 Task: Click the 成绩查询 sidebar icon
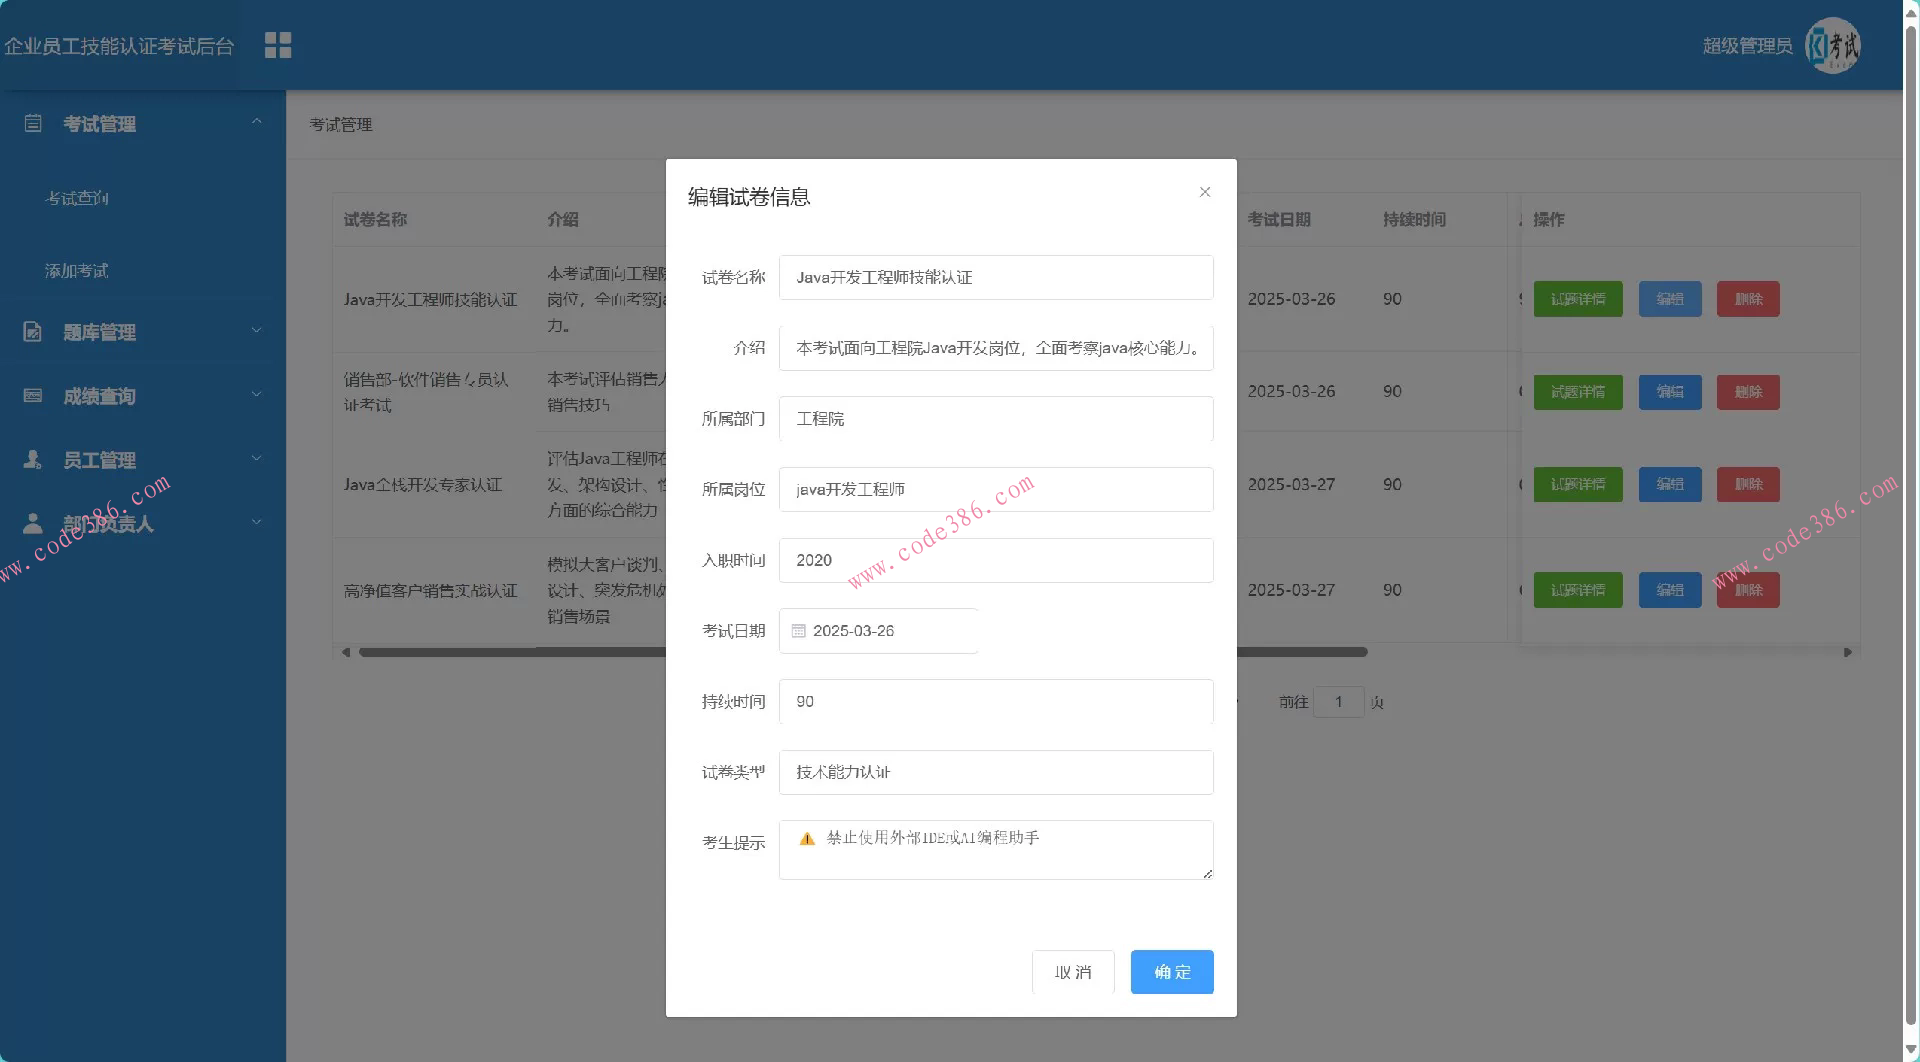33,395
